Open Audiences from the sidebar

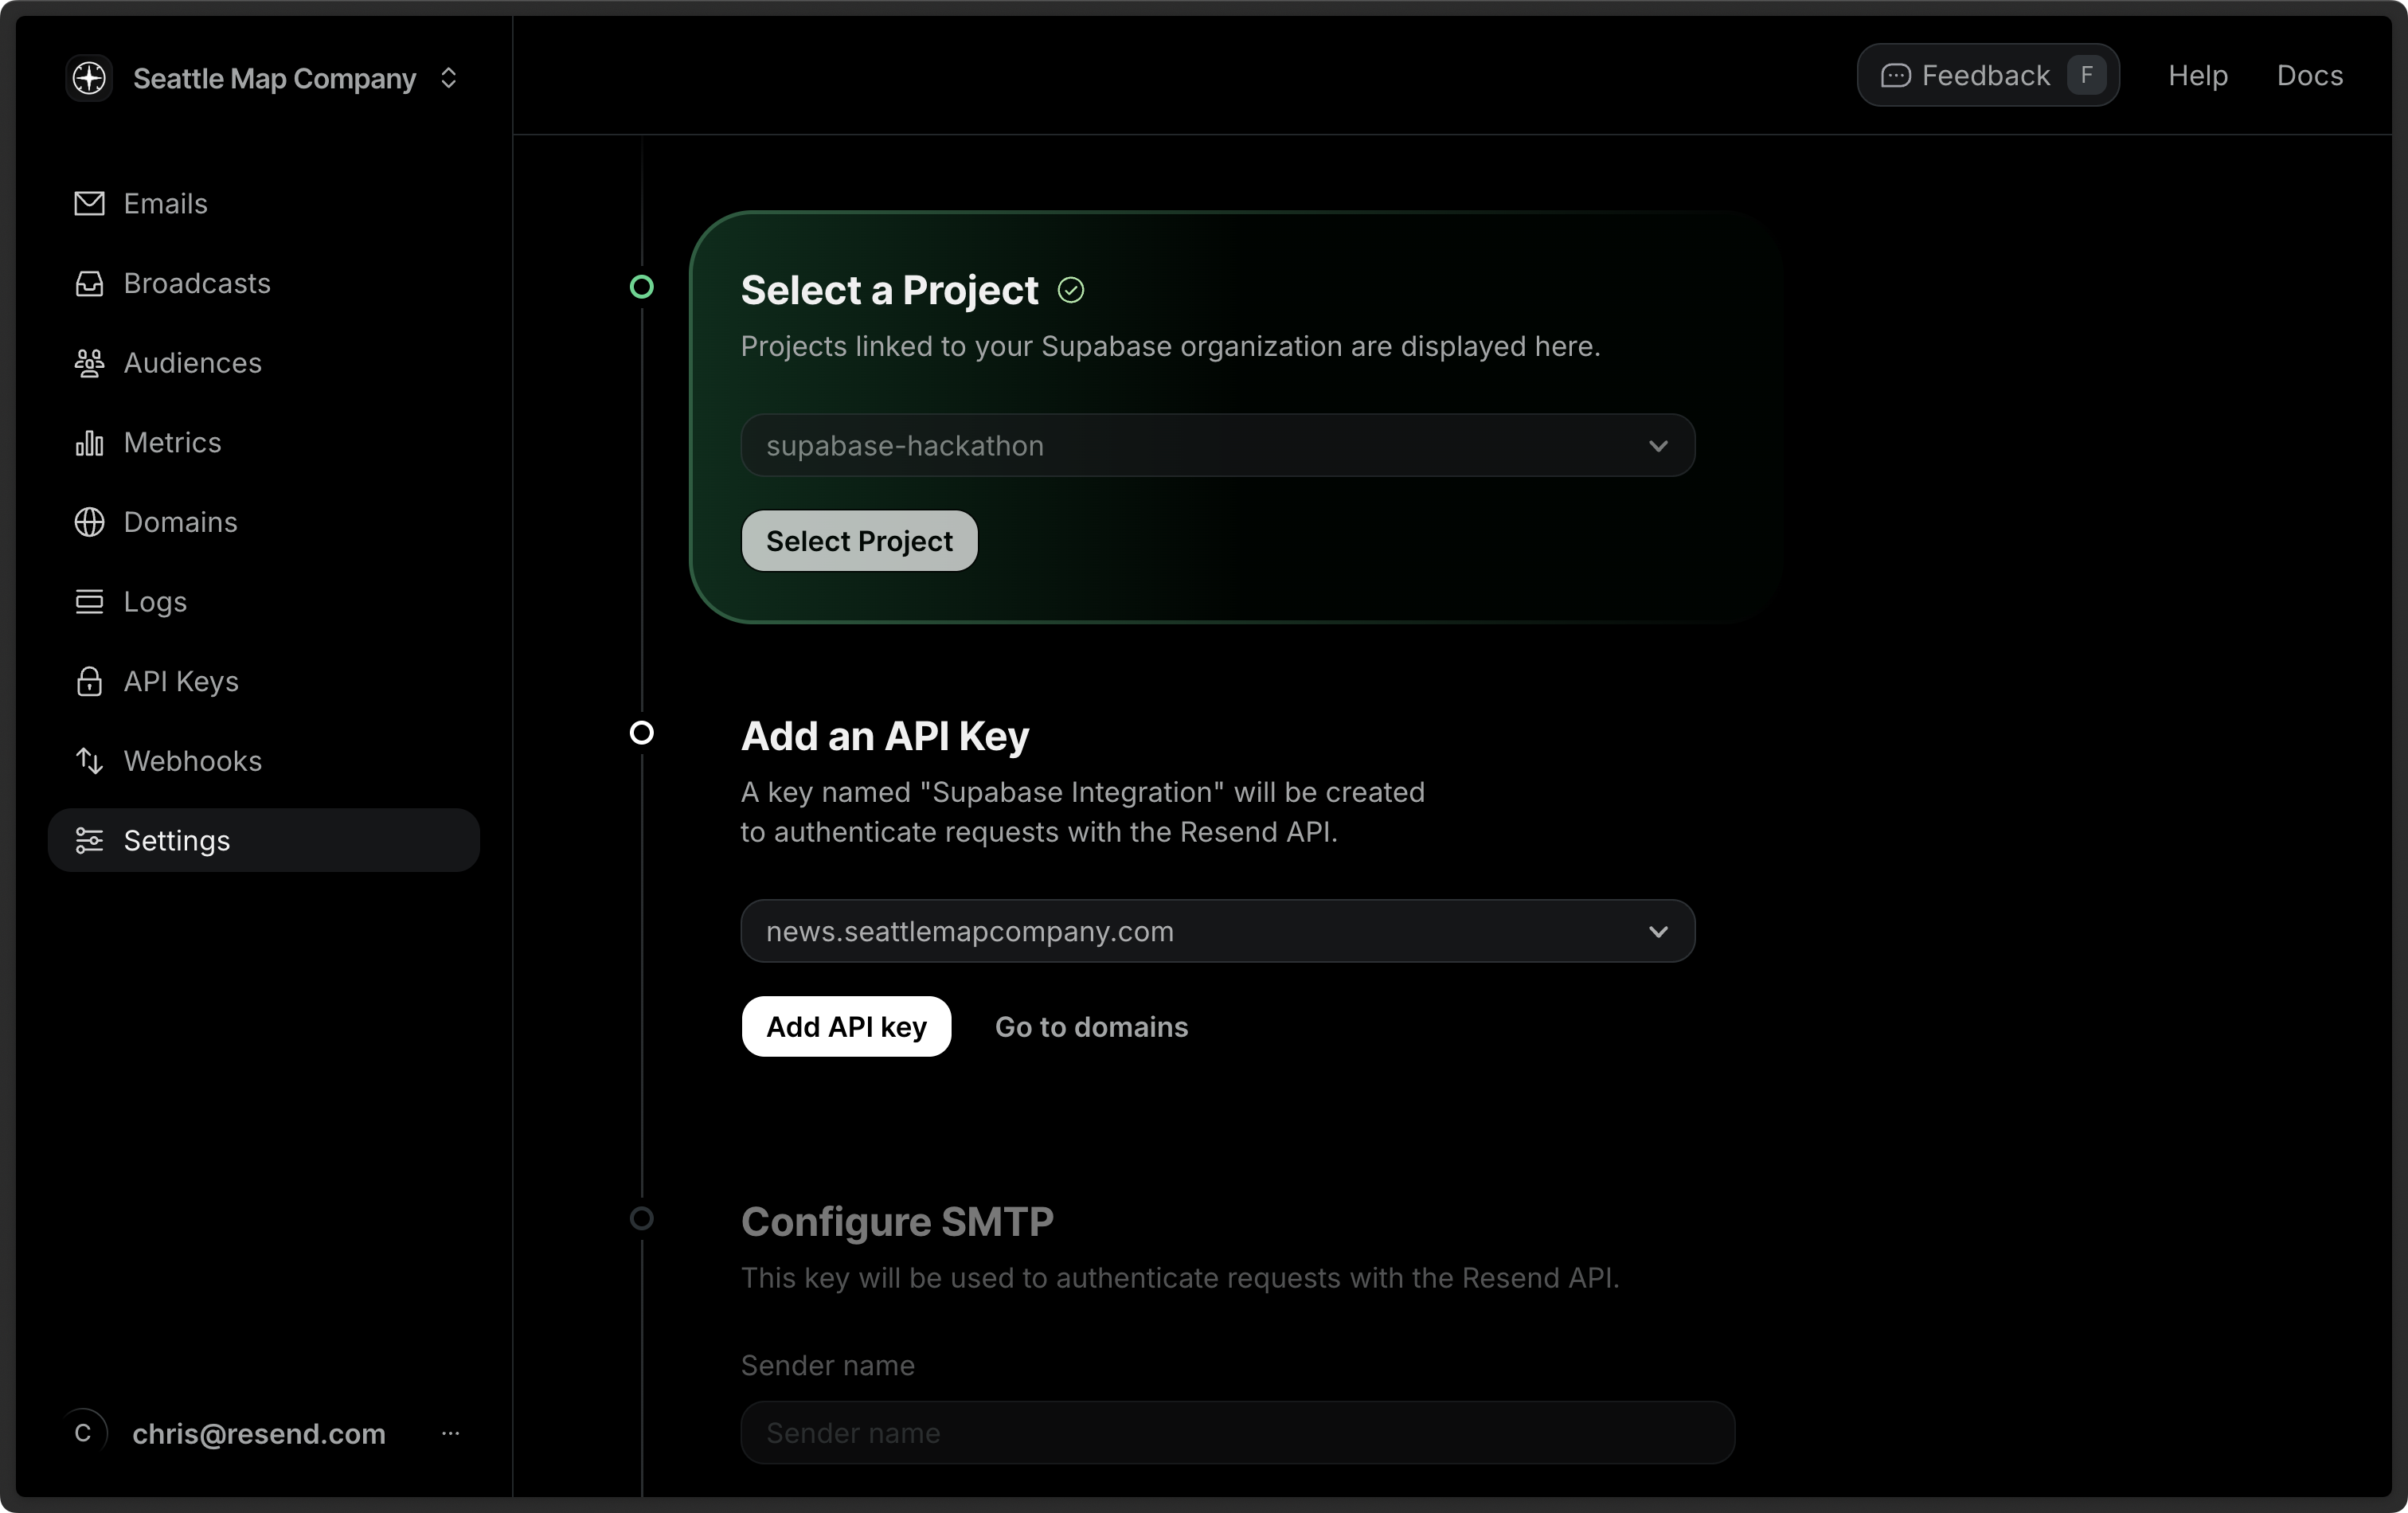[x=88, y=363]
